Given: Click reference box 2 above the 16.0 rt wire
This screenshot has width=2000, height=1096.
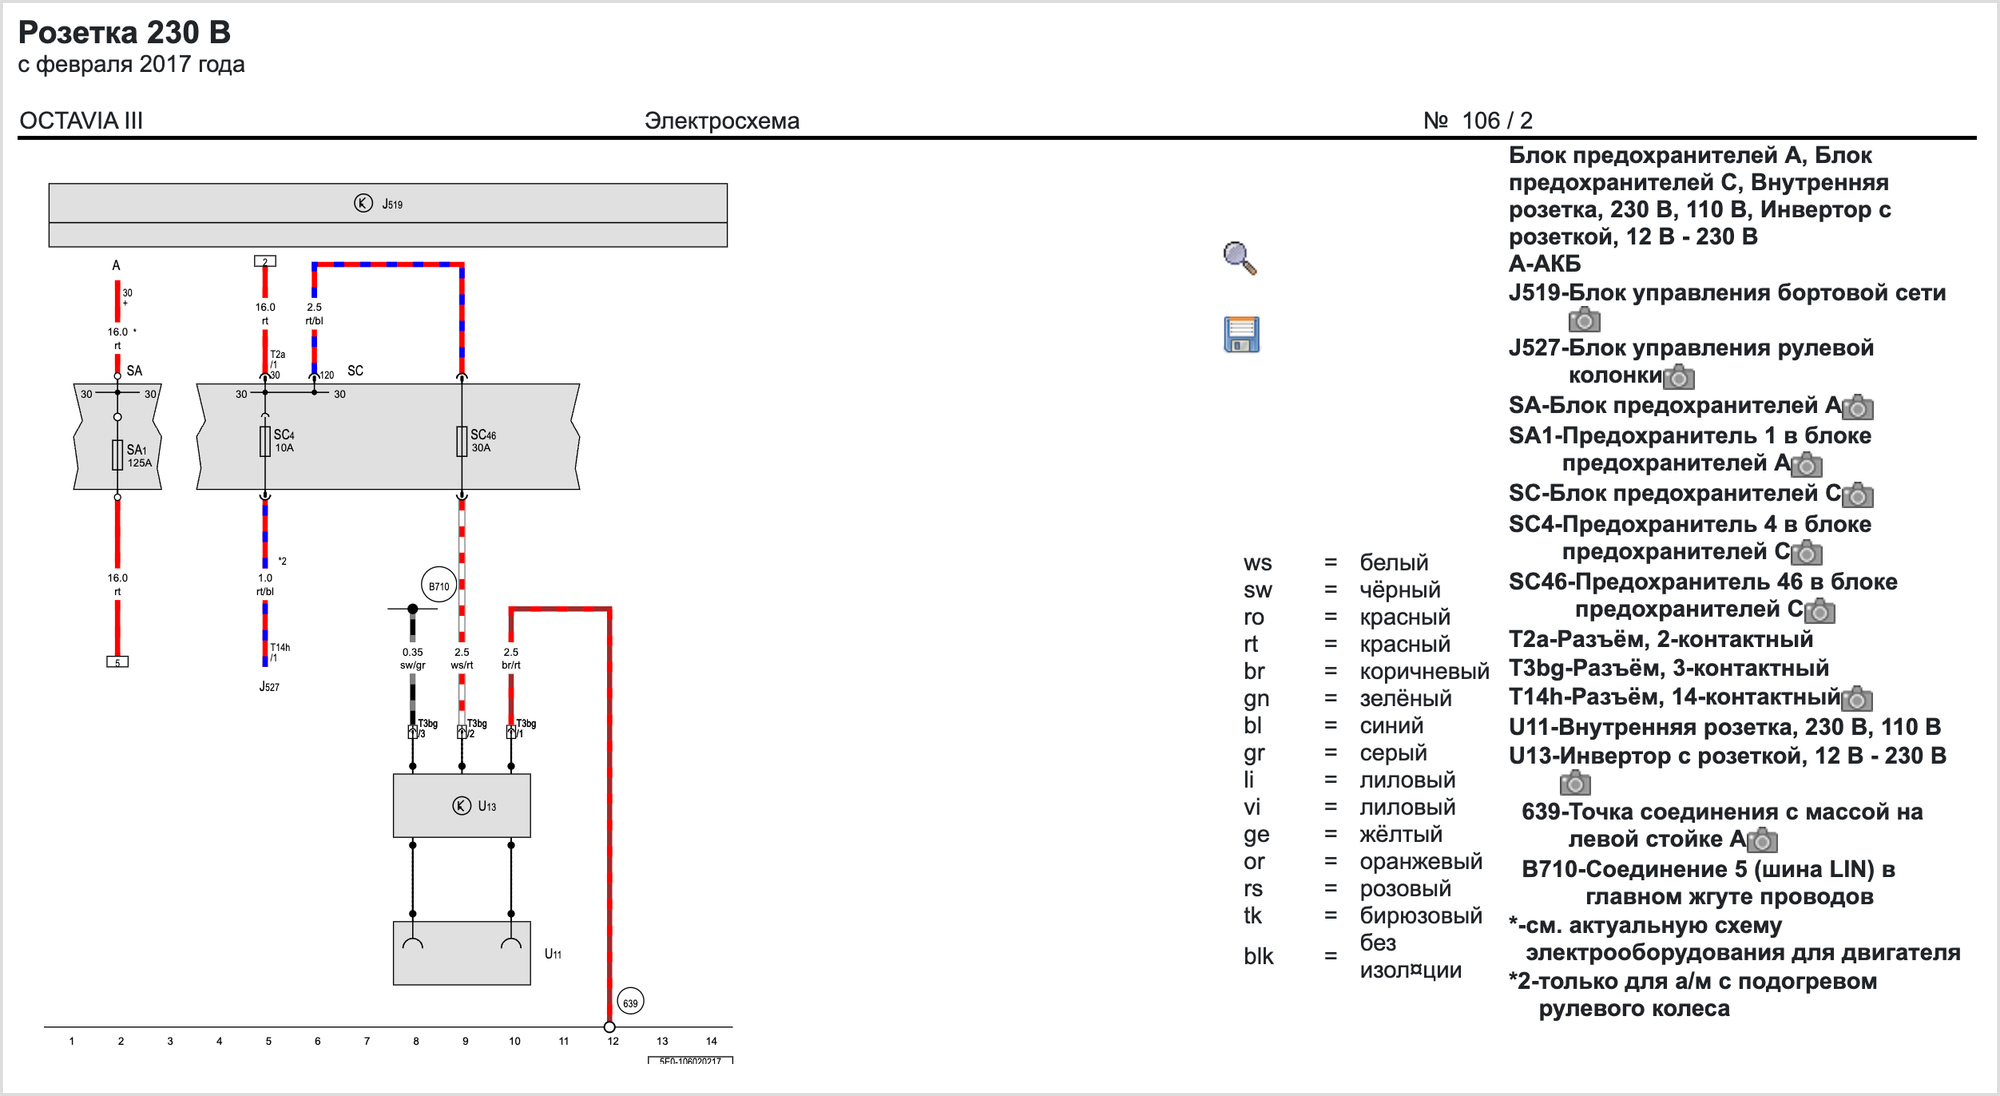Looking at the screenshot, I should coord(265,261).
